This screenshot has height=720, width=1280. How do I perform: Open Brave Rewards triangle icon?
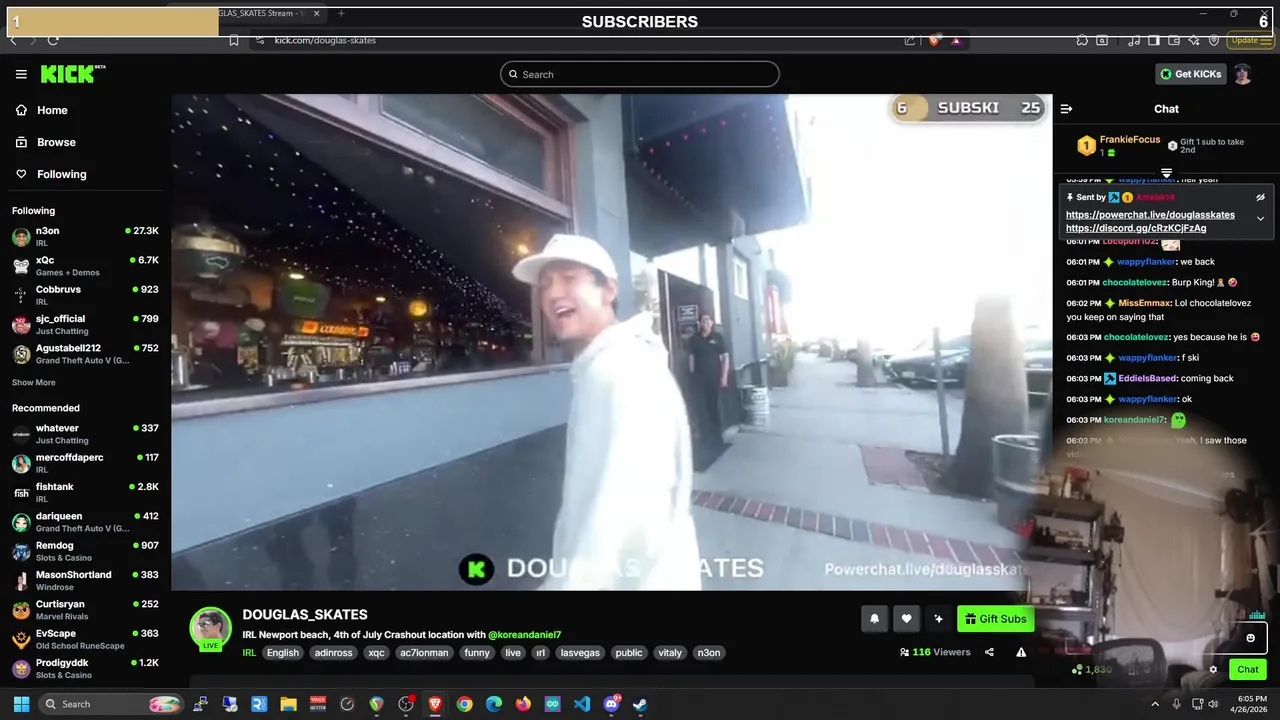click(956, 40)
